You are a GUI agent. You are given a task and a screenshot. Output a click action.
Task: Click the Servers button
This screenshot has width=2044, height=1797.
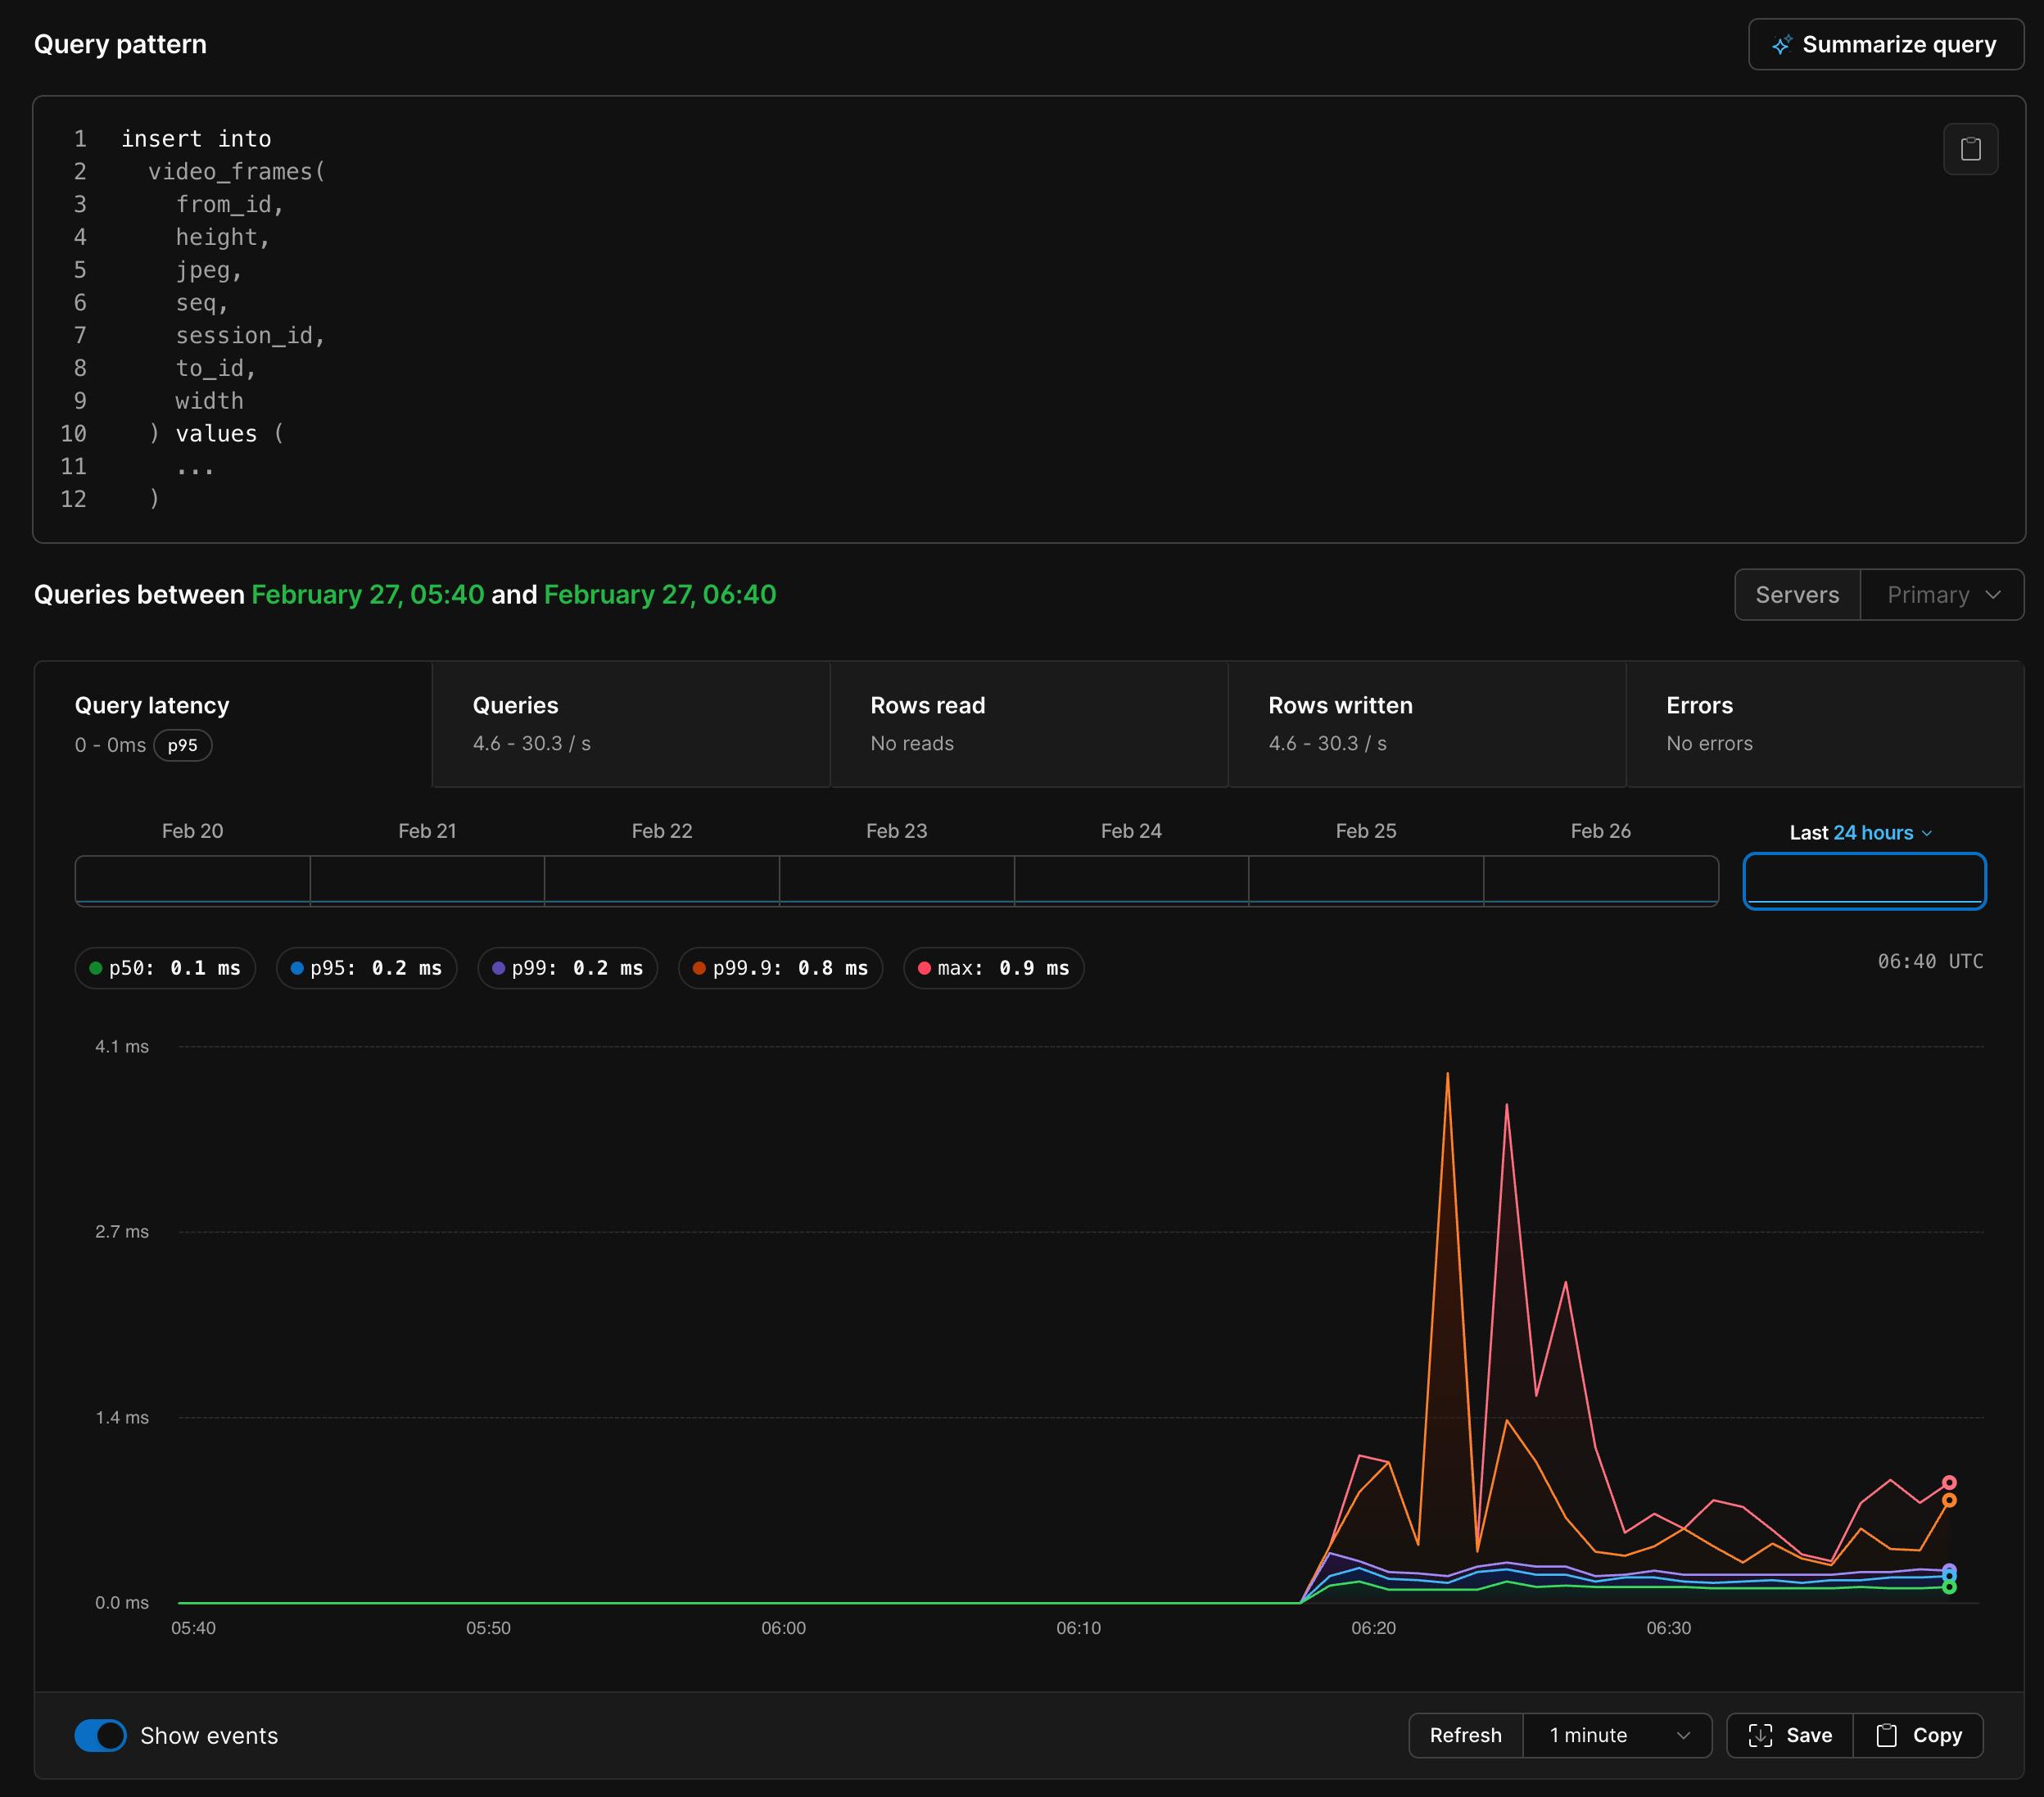click(x=1797, y=595)
